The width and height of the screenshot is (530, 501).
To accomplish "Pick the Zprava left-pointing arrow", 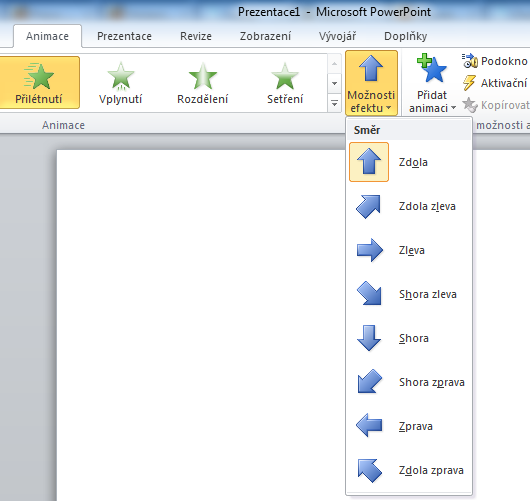I will pyautogui.click(x=409, y=426).
